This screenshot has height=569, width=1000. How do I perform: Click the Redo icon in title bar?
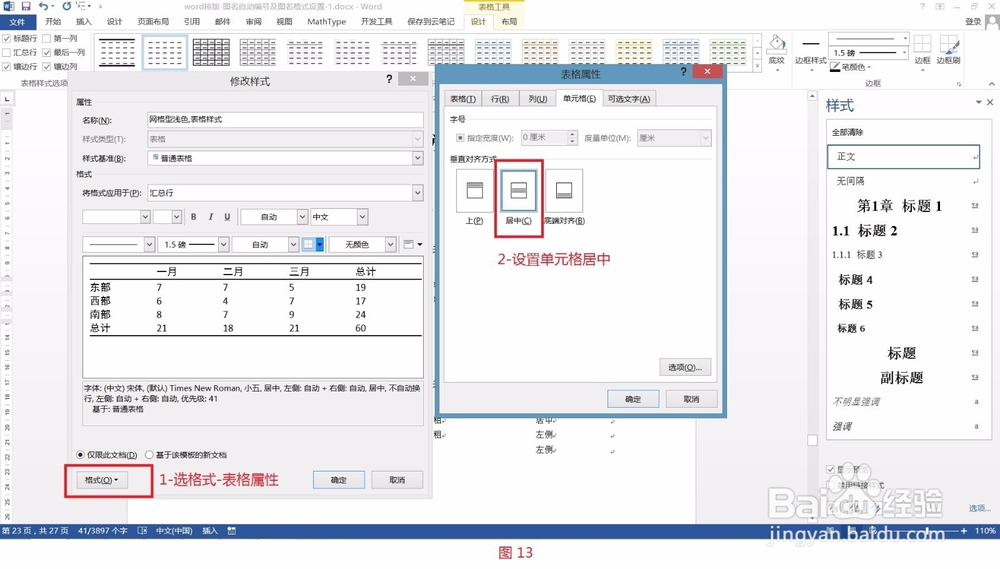coord(66,6)
